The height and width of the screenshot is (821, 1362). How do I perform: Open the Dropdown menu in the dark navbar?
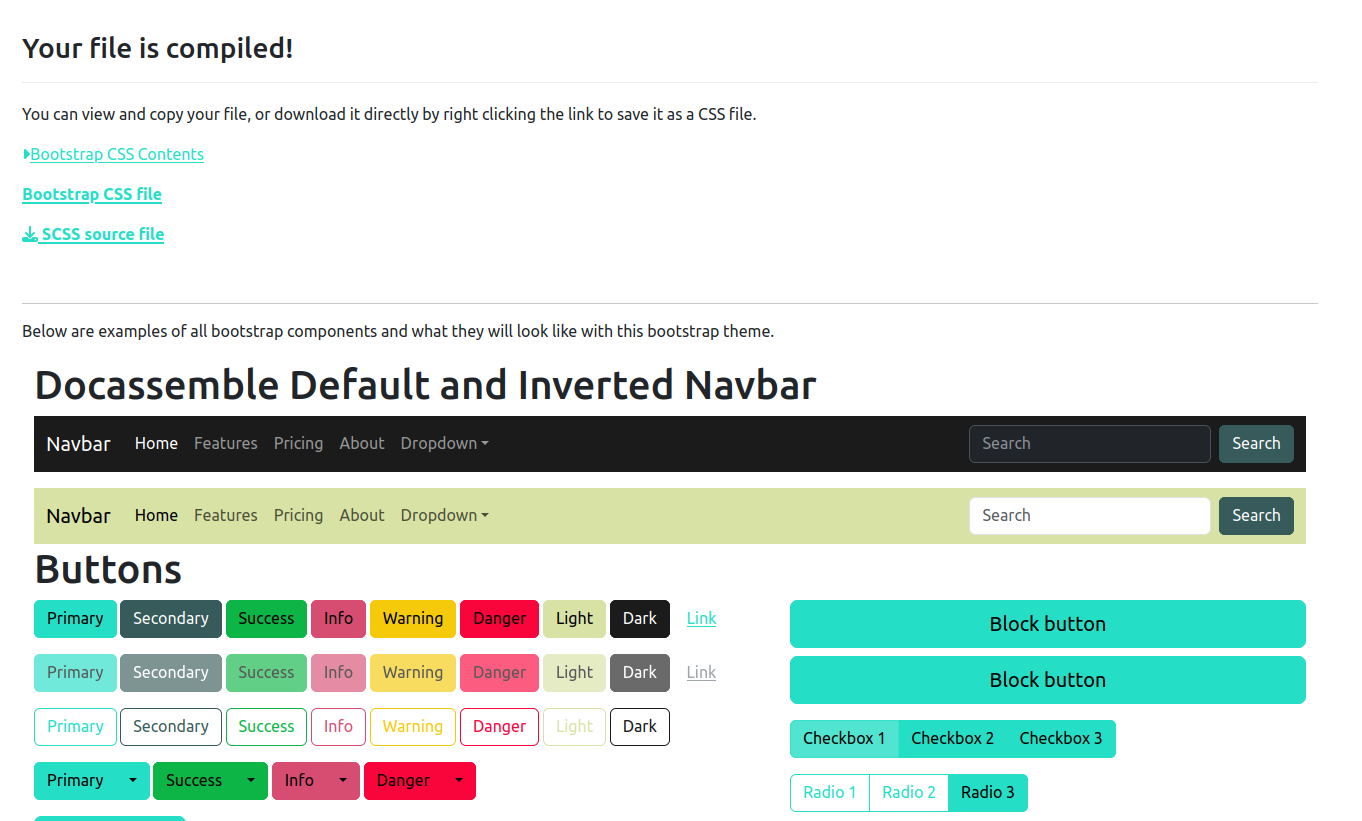tap(445, 443)
